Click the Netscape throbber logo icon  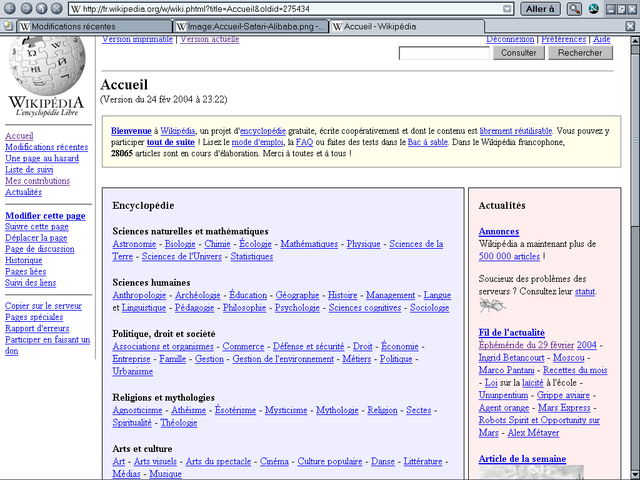(x=593, y=9)
